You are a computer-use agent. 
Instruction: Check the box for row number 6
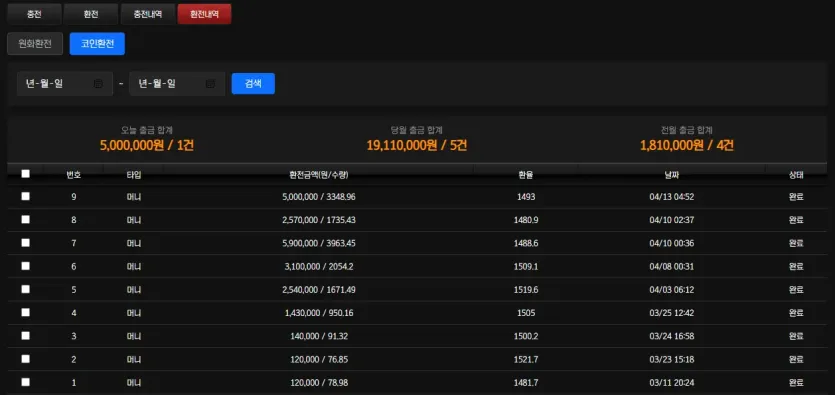click(26, 266)
